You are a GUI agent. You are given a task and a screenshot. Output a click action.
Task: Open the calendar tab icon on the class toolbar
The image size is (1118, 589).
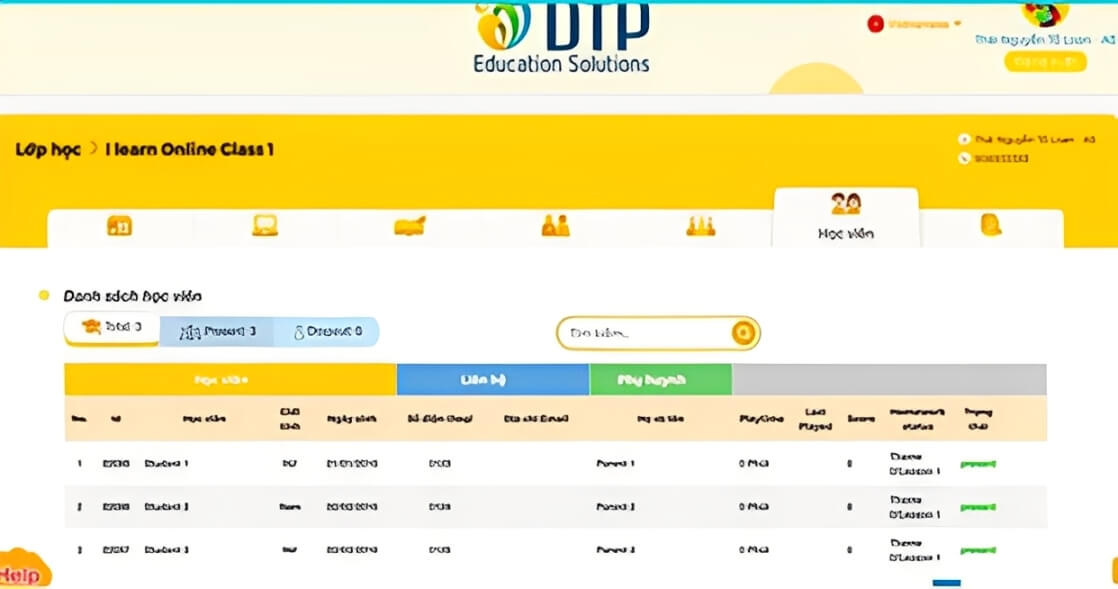[120, 225]
